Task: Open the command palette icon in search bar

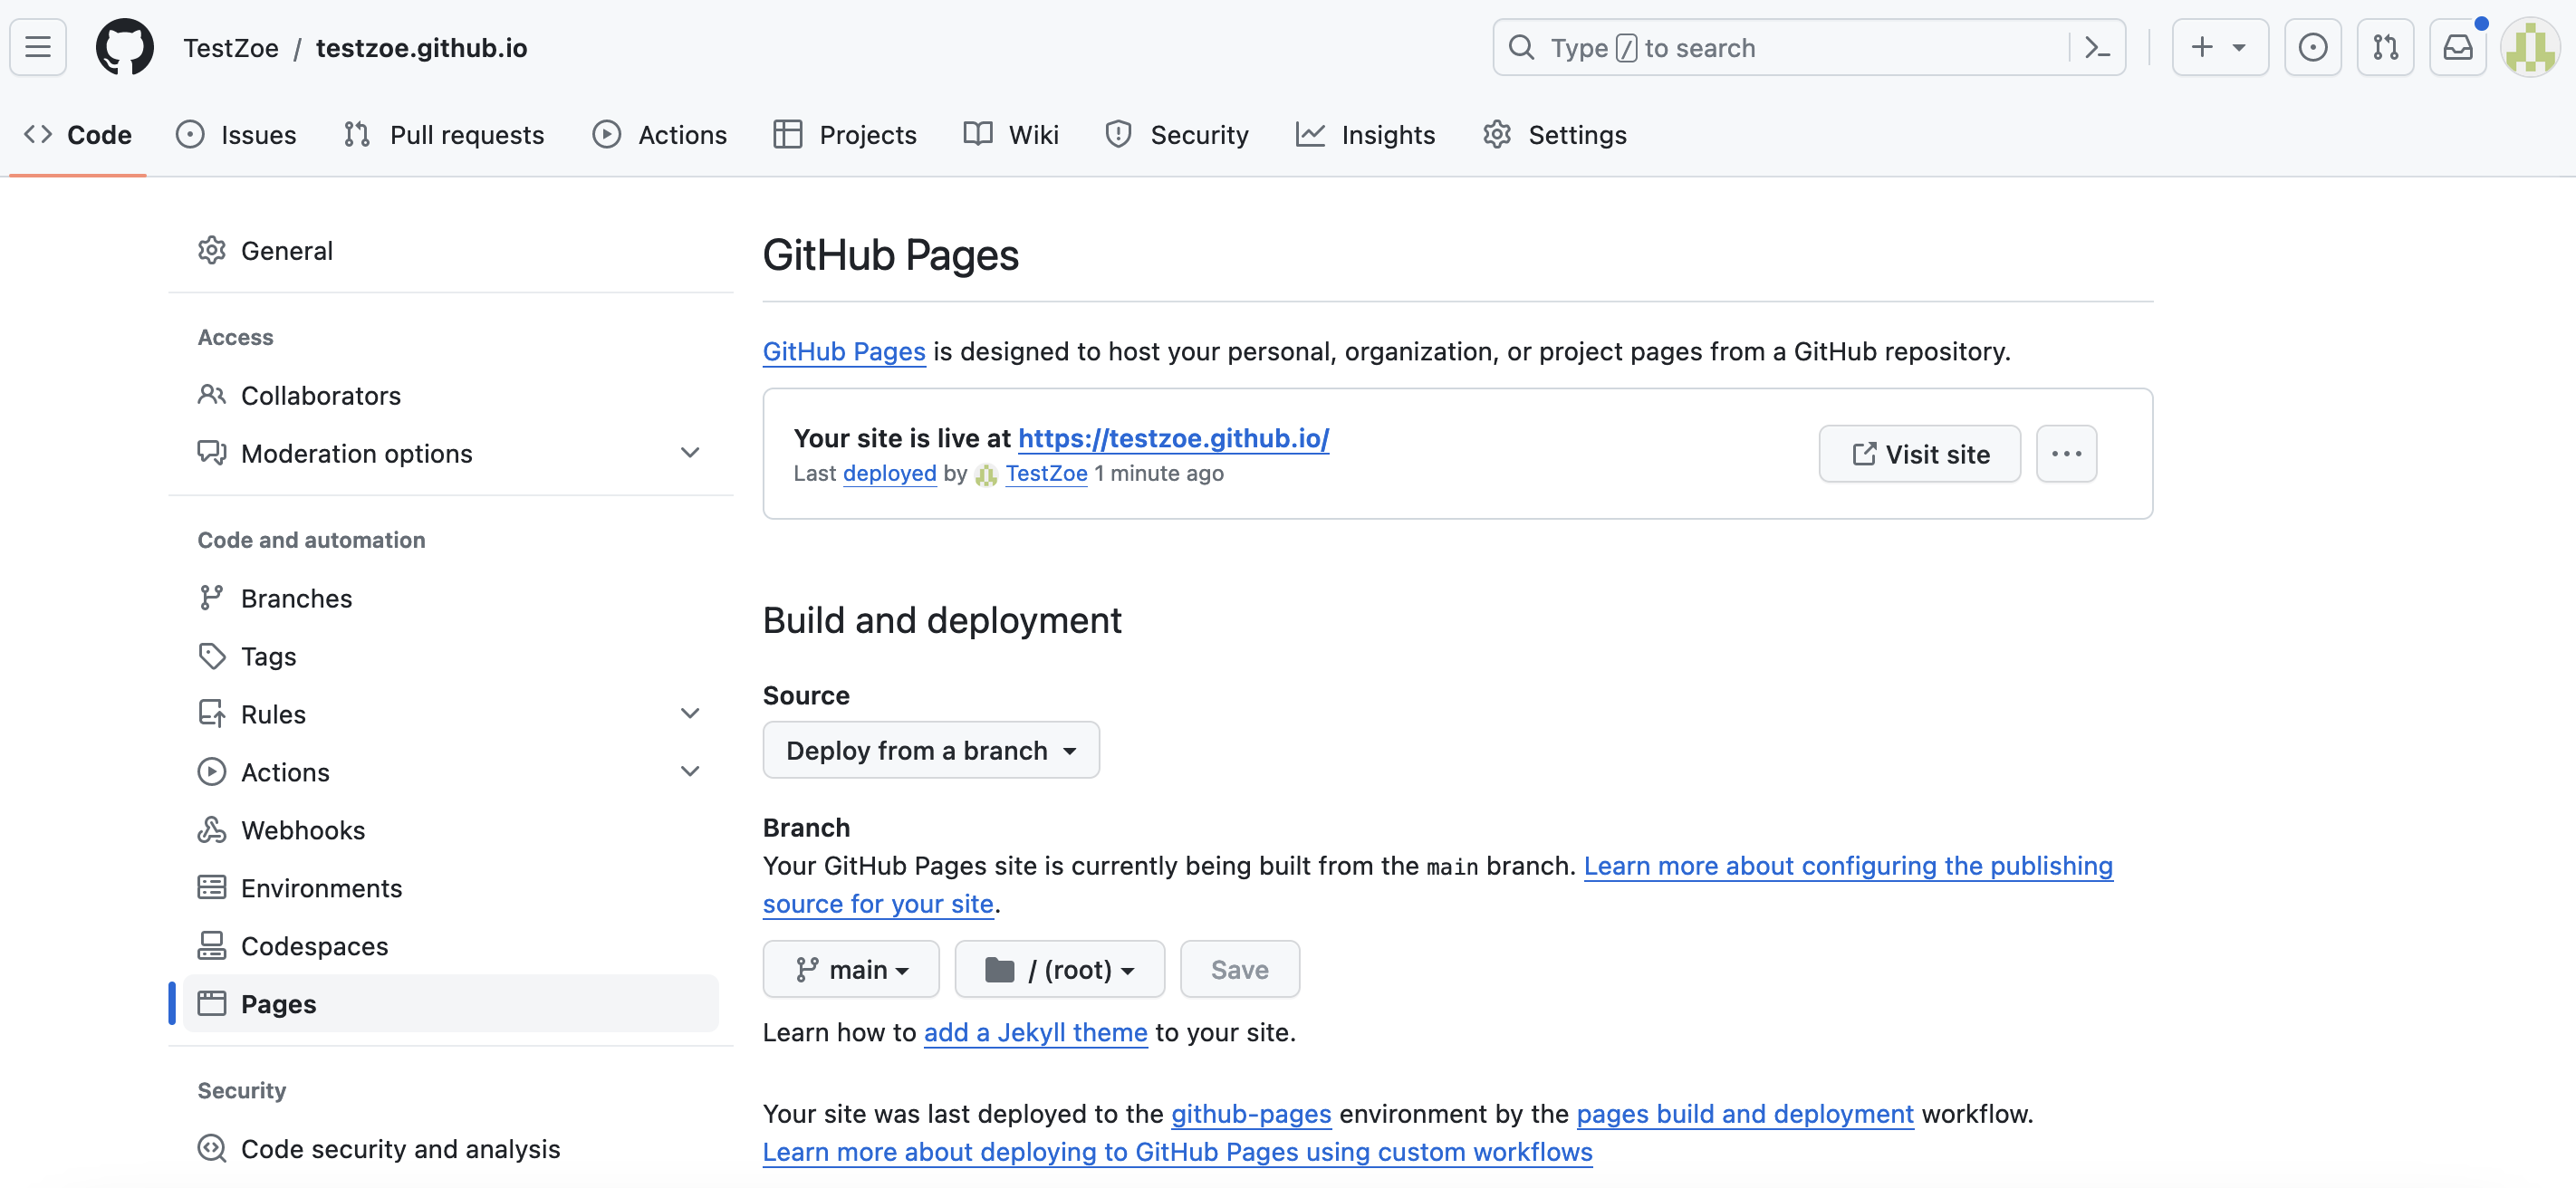Action: coord(2096,47)
